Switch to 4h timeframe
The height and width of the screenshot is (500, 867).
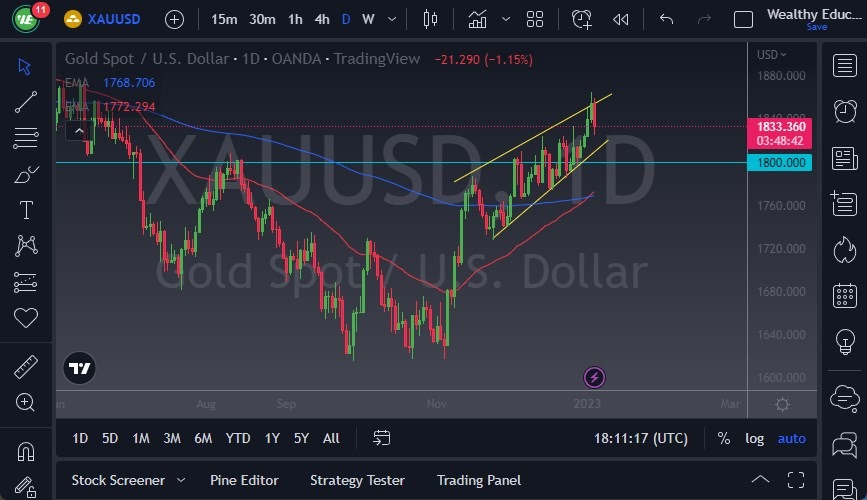[322, 19]
